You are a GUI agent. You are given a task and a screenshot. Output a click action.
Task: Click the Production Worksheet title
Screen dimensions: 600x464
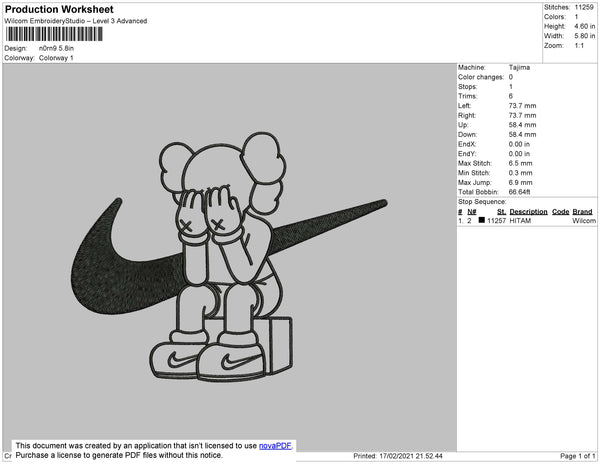[x=59, y=9]
